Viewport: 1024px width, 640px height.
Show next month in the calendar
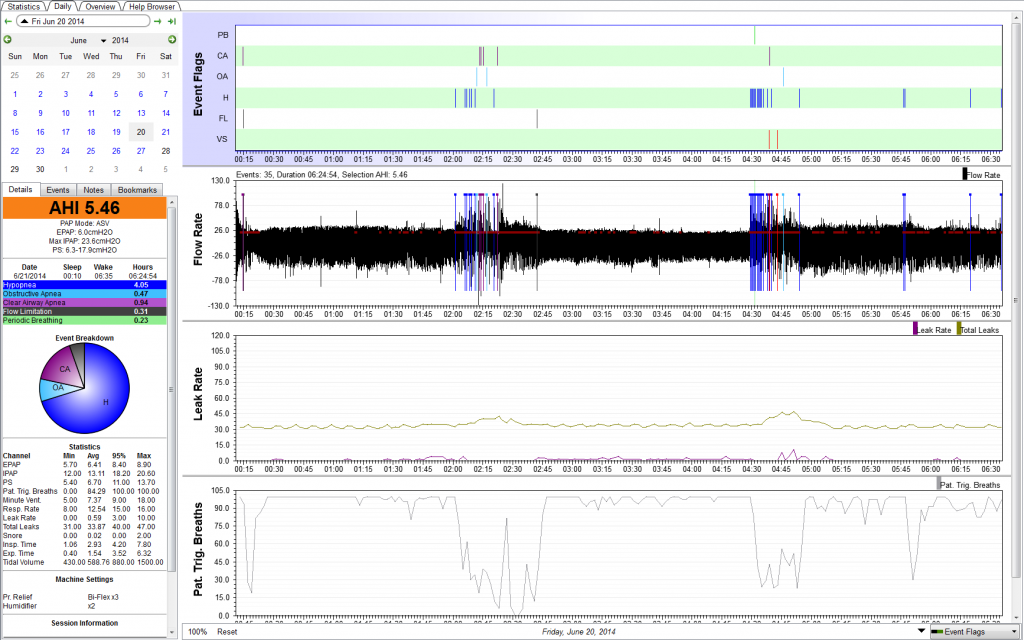pyautogui.click(x=171, y=40)
